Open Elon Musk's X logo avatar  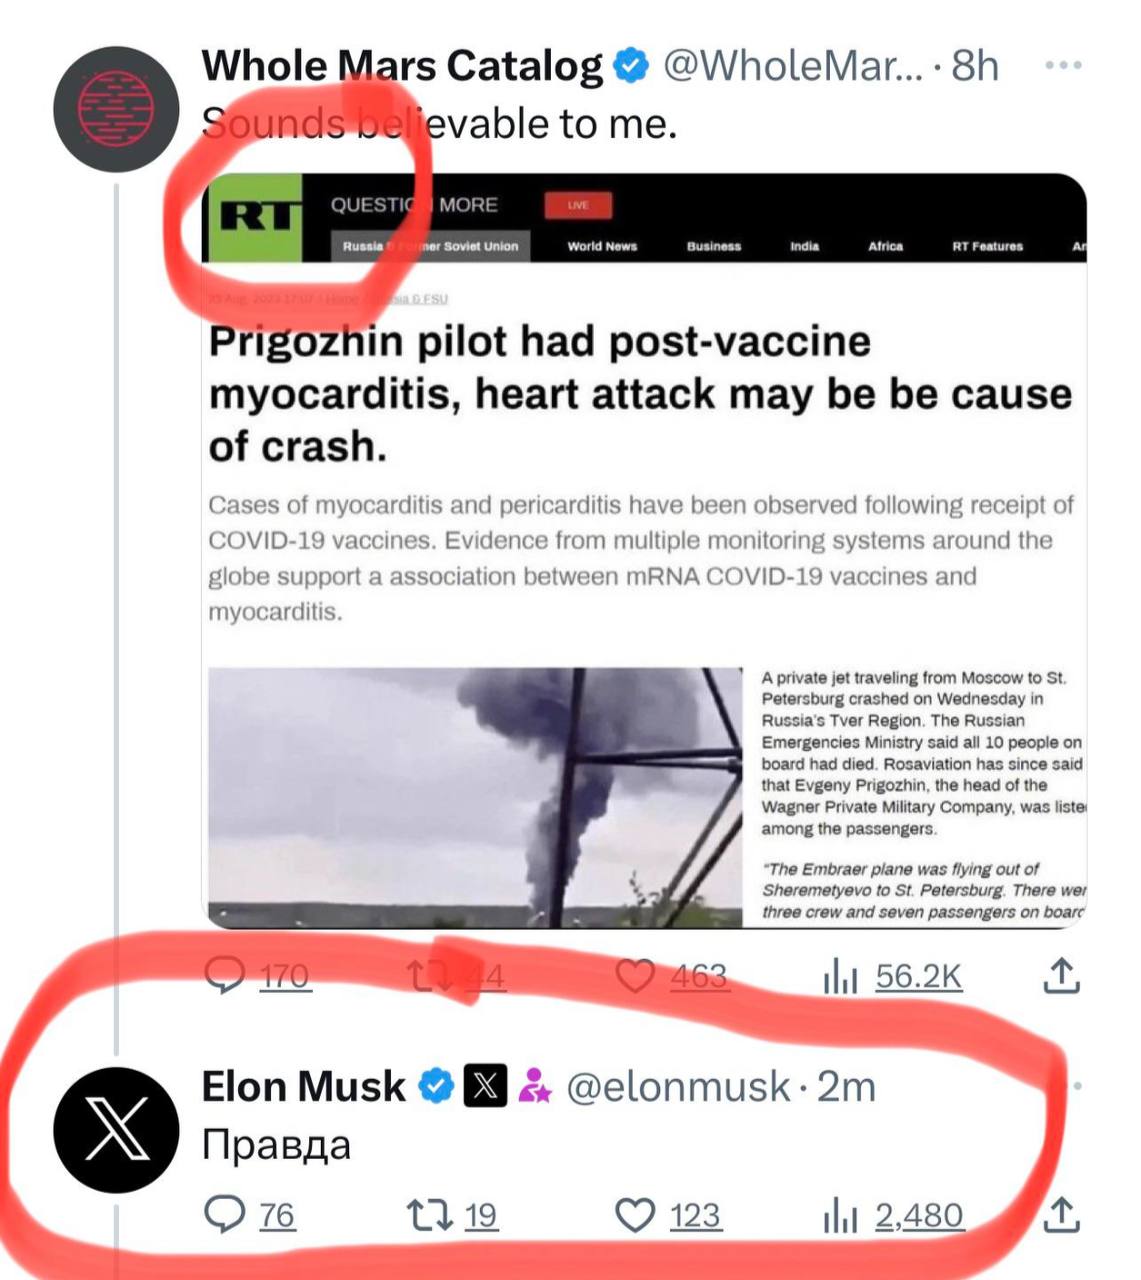[x=116, y=1130]
